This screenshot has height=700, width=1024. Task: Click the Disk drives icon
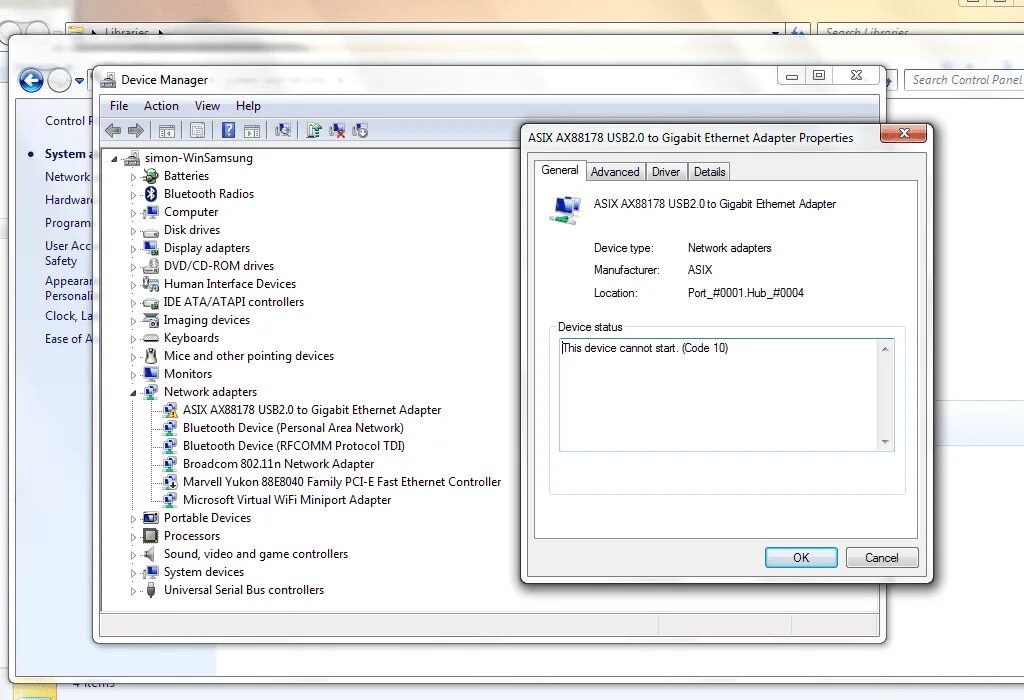151,231
